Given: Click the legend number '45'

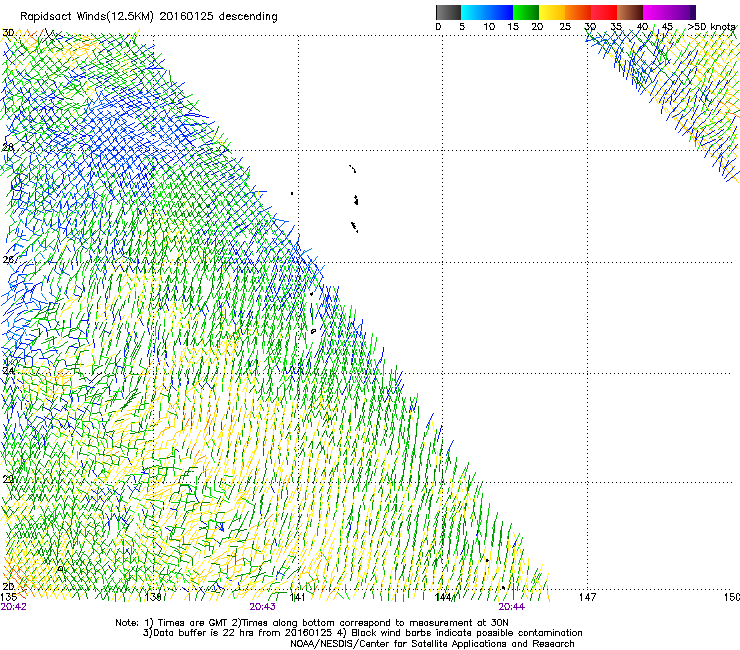Looking at the screenshot, I should pos(667,27).
